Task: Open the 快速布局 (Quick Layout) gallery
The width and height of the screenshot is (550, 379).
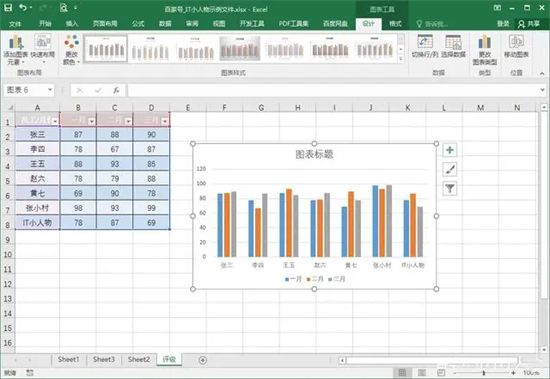Action: point(42,49)
